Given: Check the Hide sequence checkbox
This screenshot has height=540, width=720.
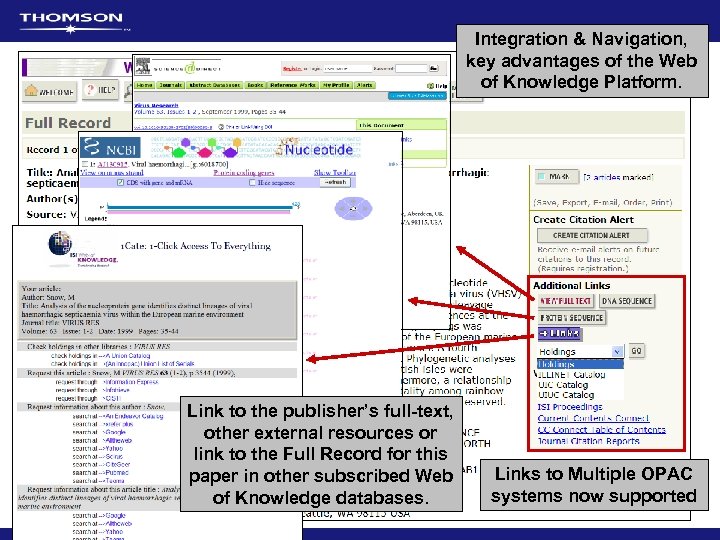Looking at the screenshot, I should [x=252, y=183].
